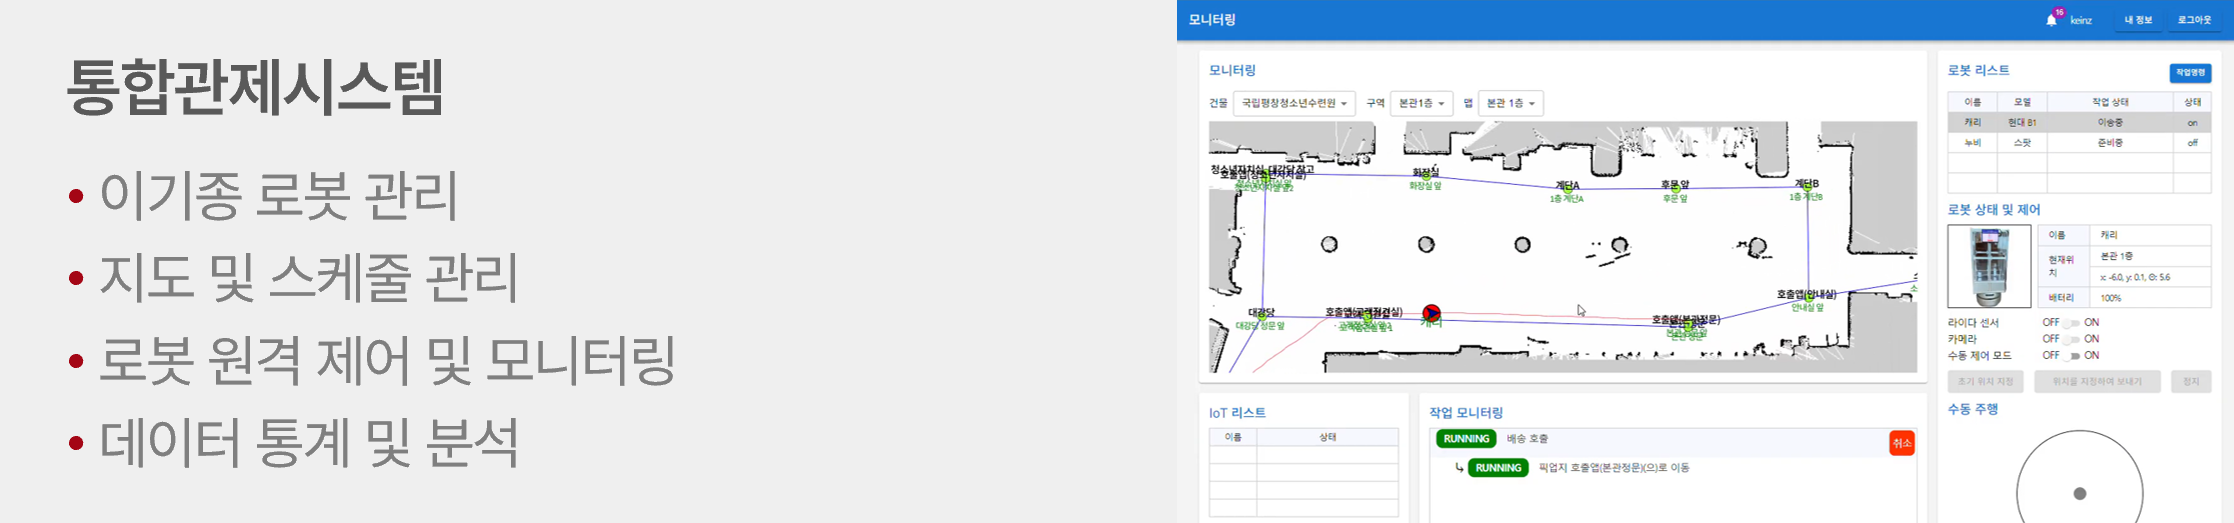Click the RUNNING badge on the pickup subtask
Image resolution: width=2234 pixels, height=523 pixels.
click(x=1498, y=468)
